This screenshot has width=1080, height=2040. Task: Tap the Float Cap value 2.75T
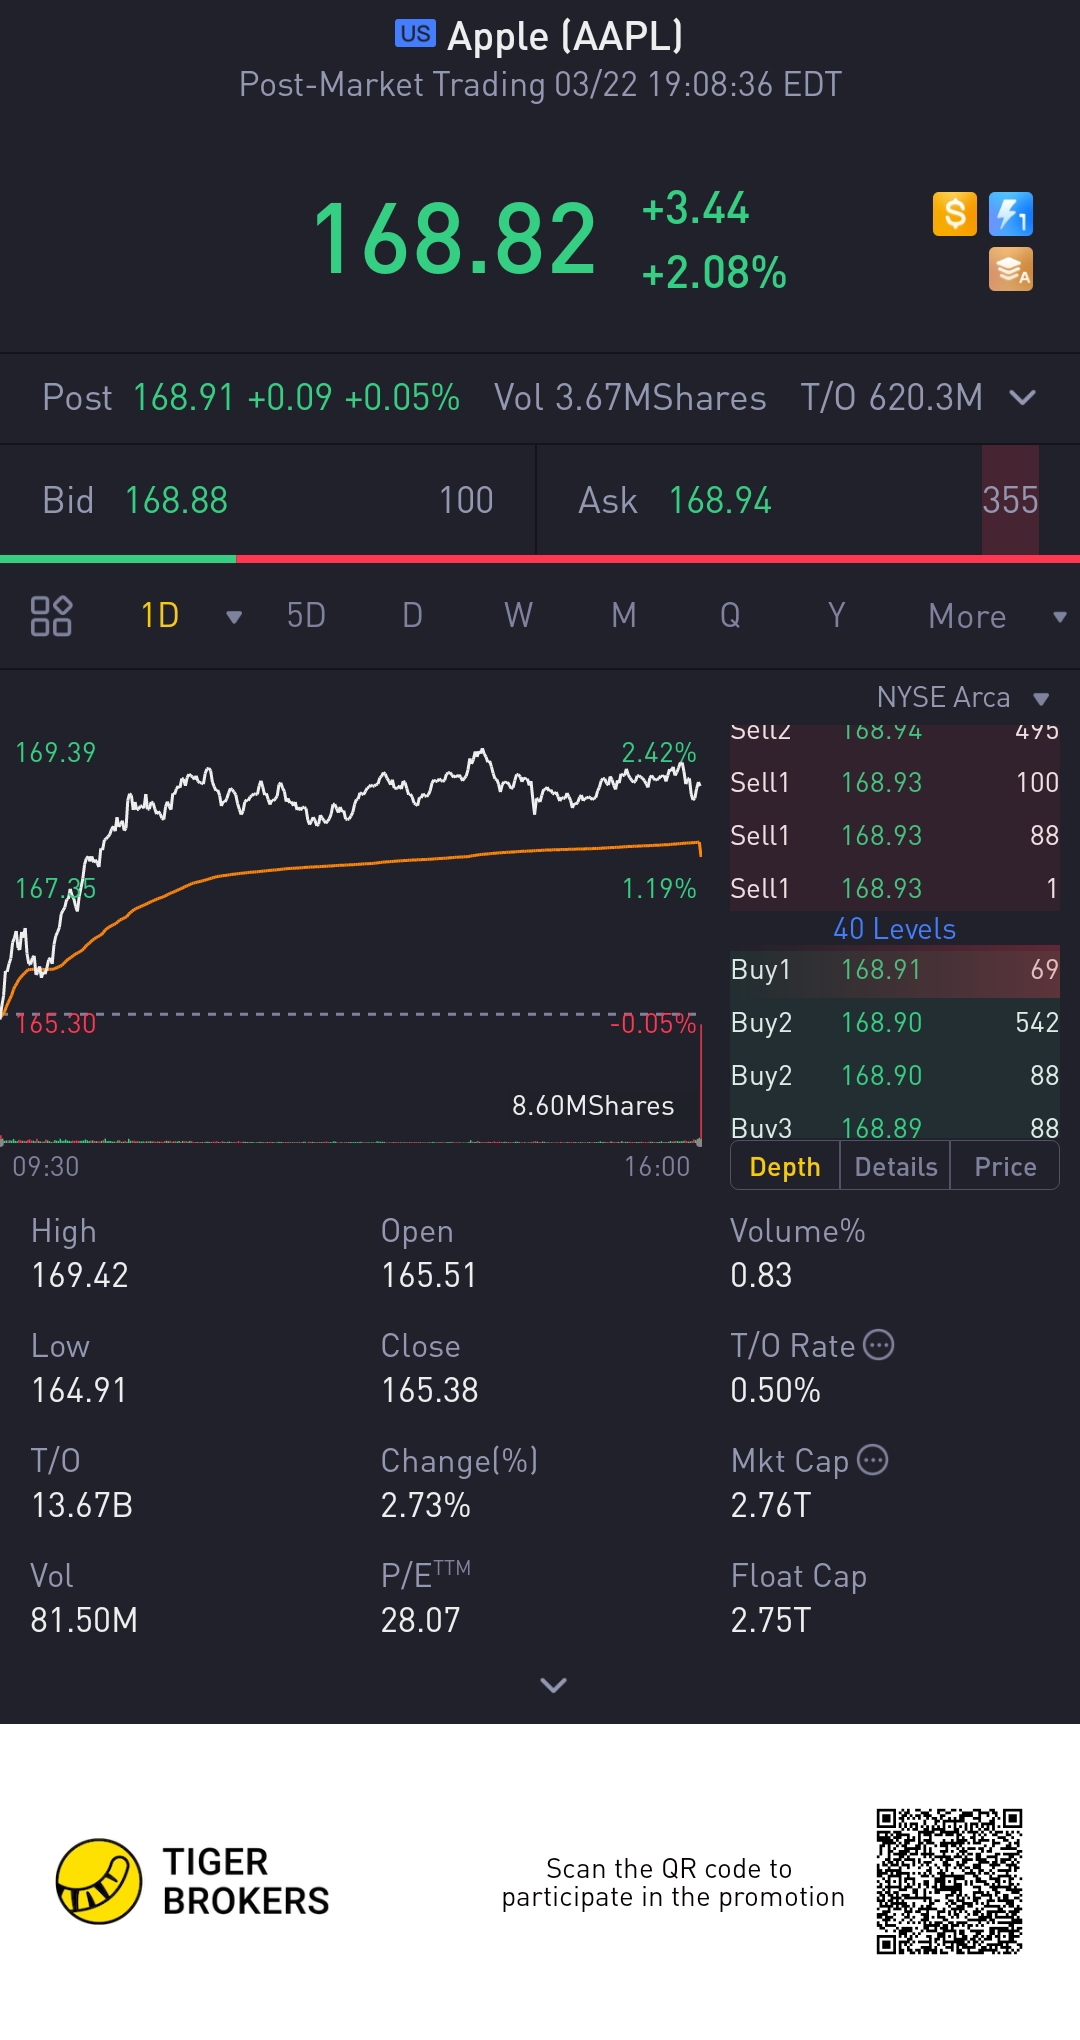(x=771, y=1621)
